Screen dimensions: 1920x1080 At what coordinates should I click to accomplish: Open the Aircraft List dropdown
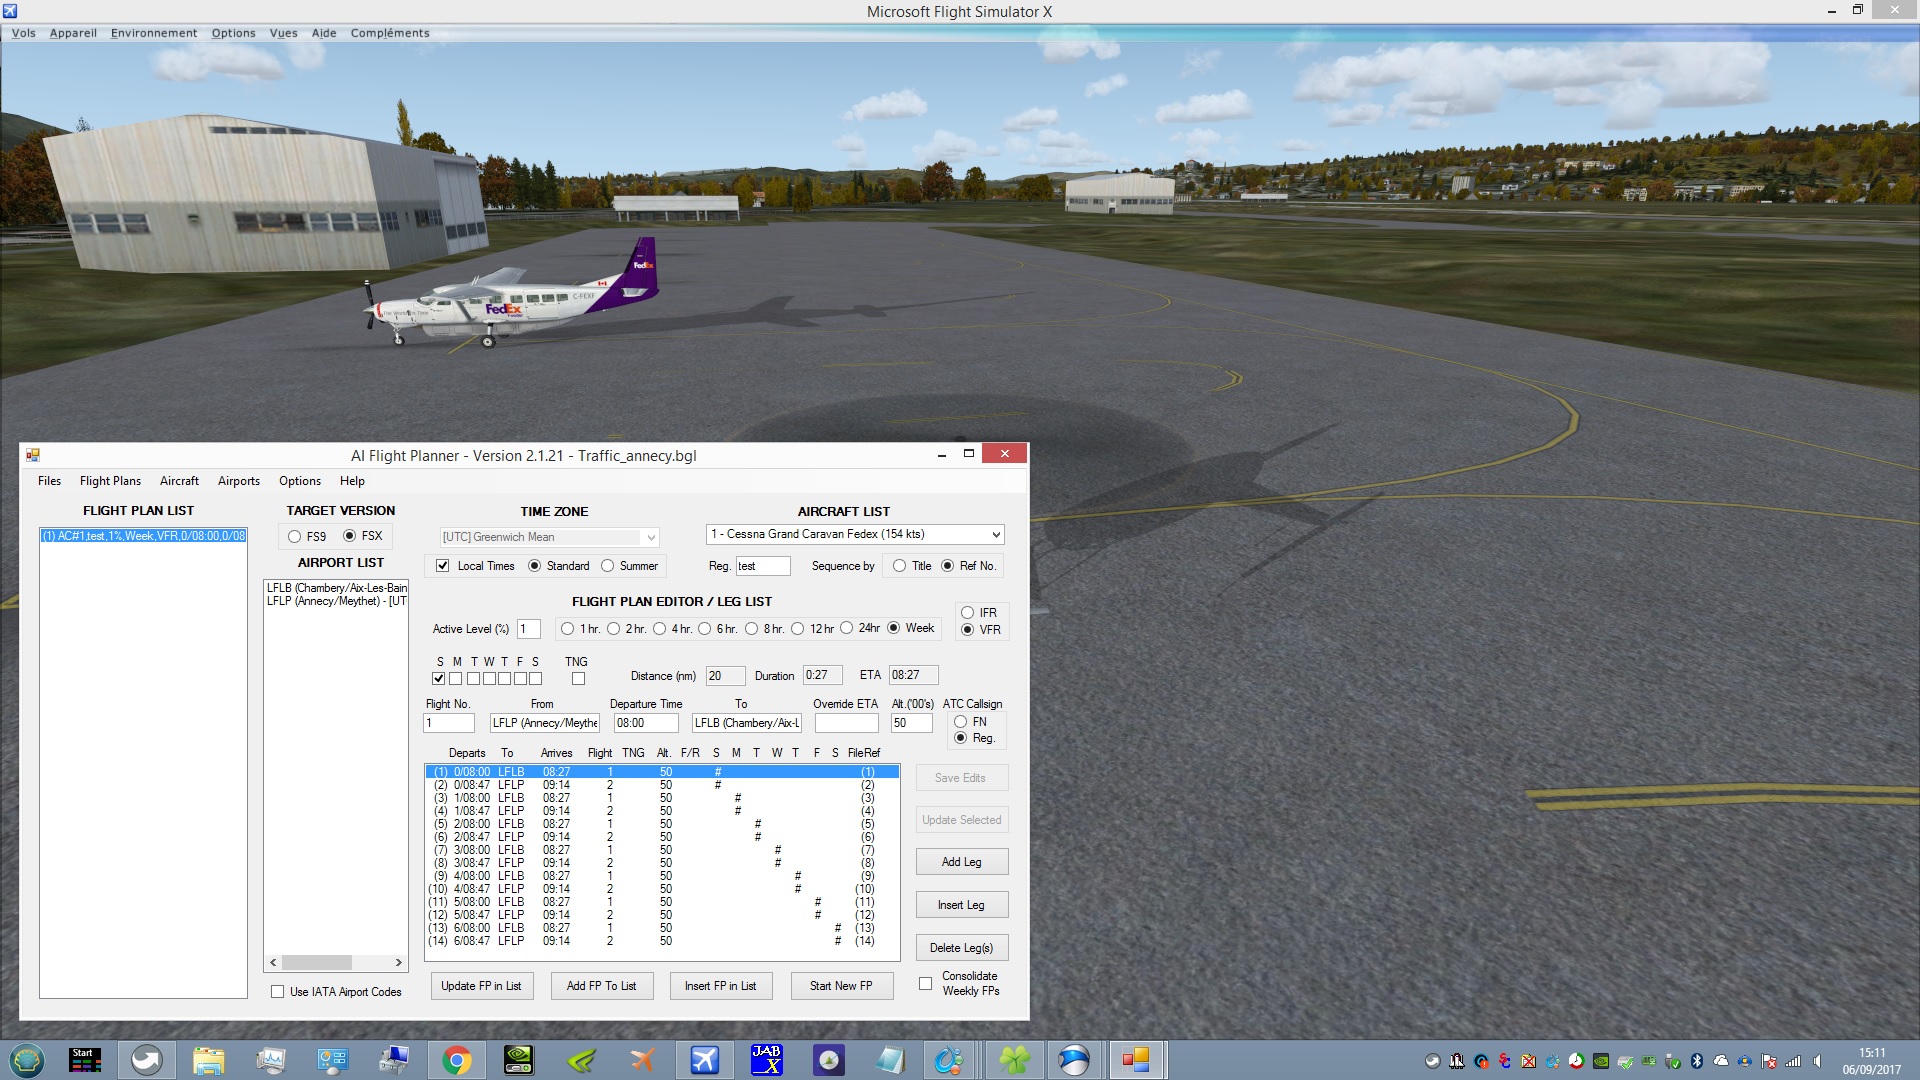point(855,534)
